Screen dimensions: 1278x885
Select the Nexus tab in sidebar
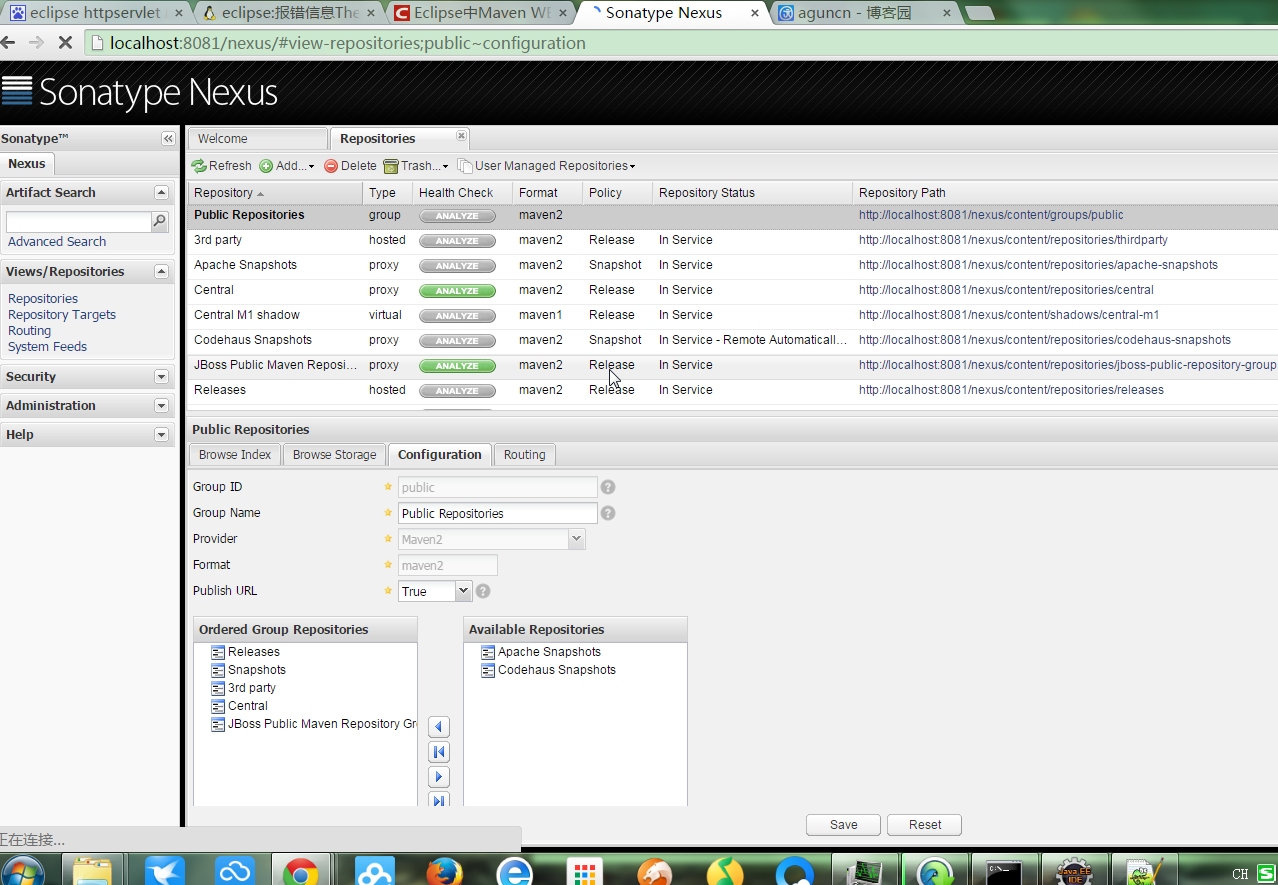pos(27,164)
